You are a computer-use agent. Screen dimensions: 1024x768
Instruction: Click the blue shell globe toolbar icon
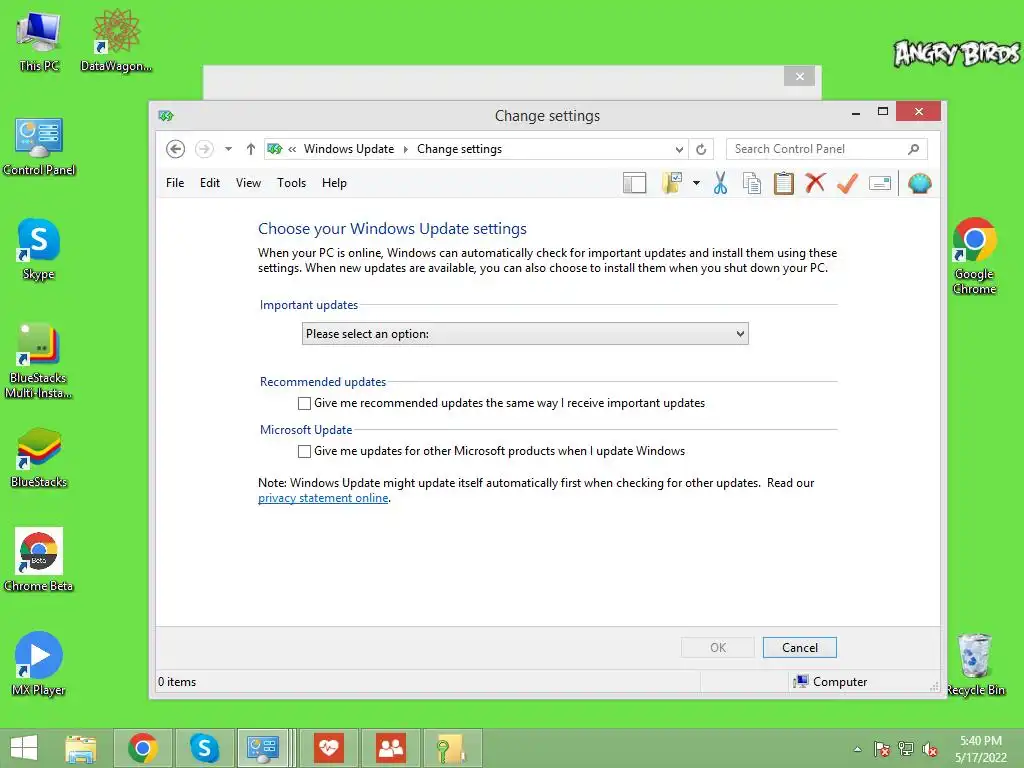coord(920,184)
